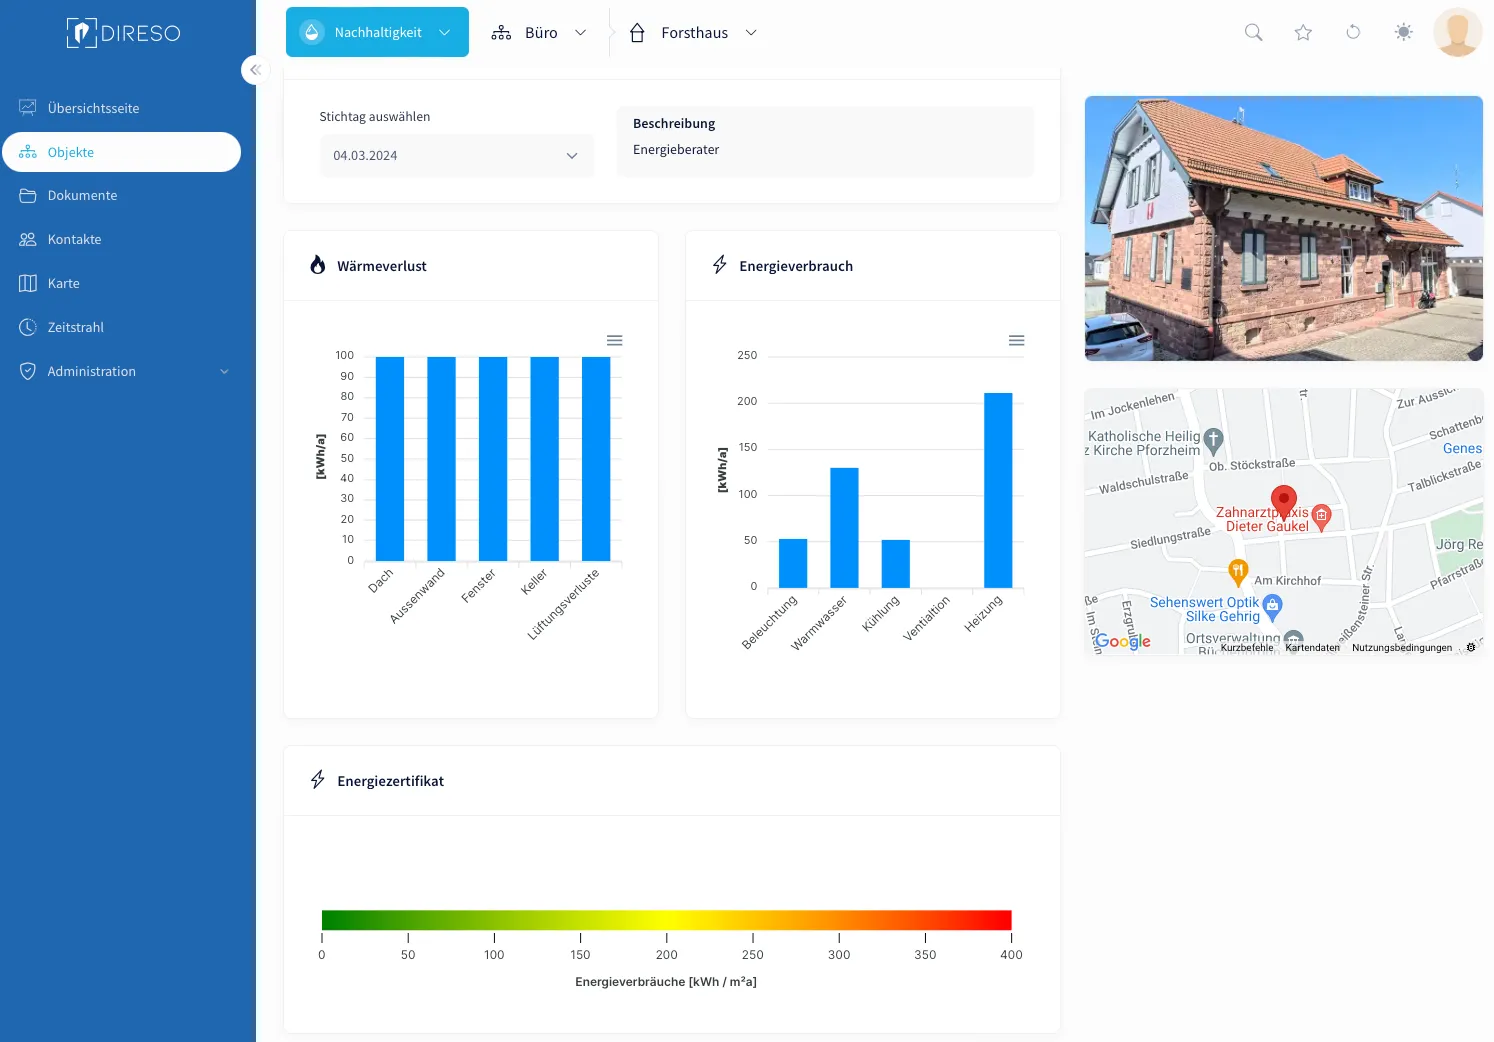Open Dokumente in the sidebar

[x=121, y=195]
